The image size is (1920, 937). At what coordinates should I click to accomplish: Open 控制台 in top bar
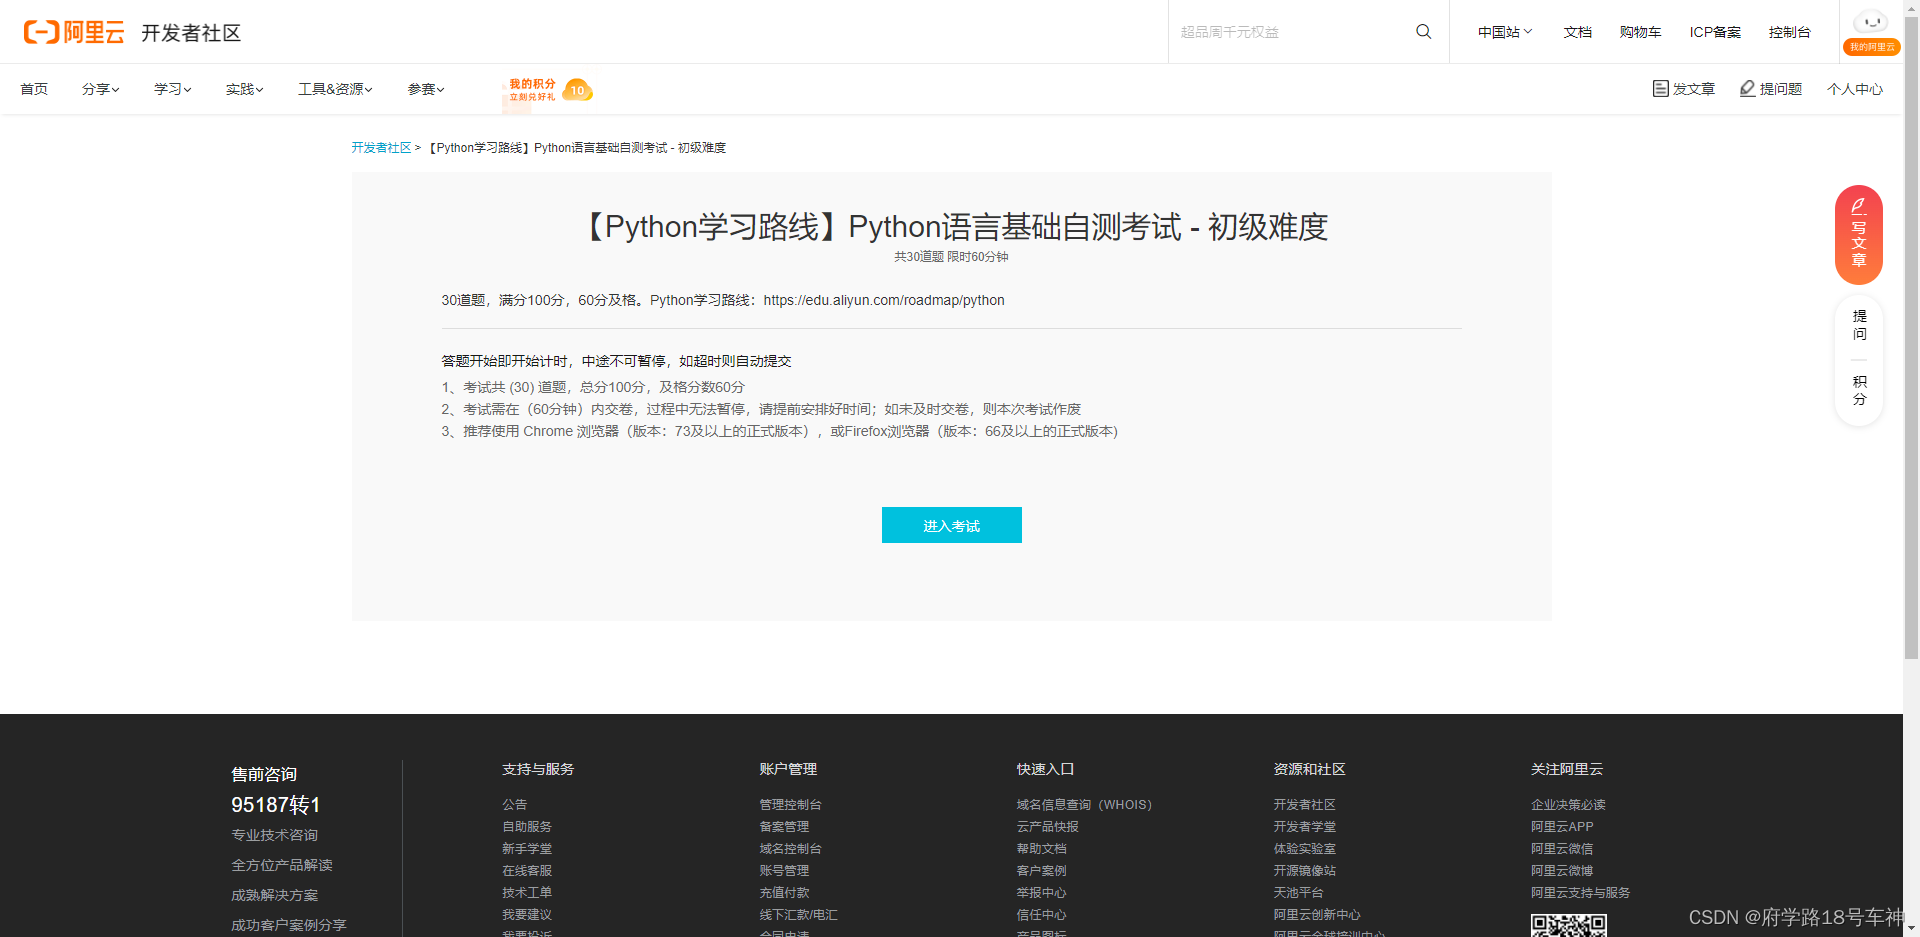click(x=1789, y=32)
